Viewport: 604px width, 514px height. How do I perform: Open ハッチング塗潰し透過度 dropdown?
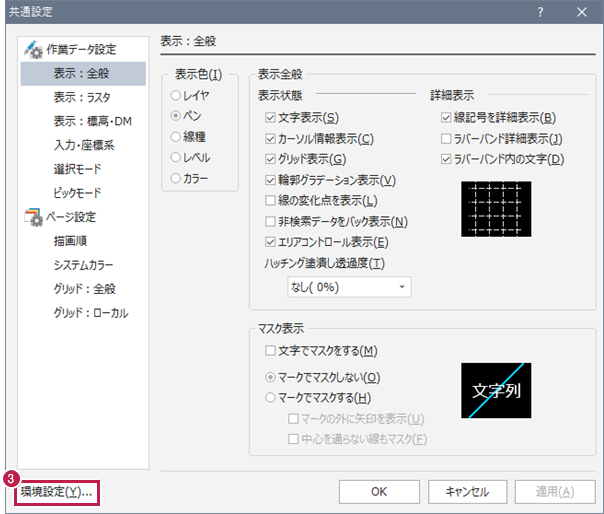(349, 287)
